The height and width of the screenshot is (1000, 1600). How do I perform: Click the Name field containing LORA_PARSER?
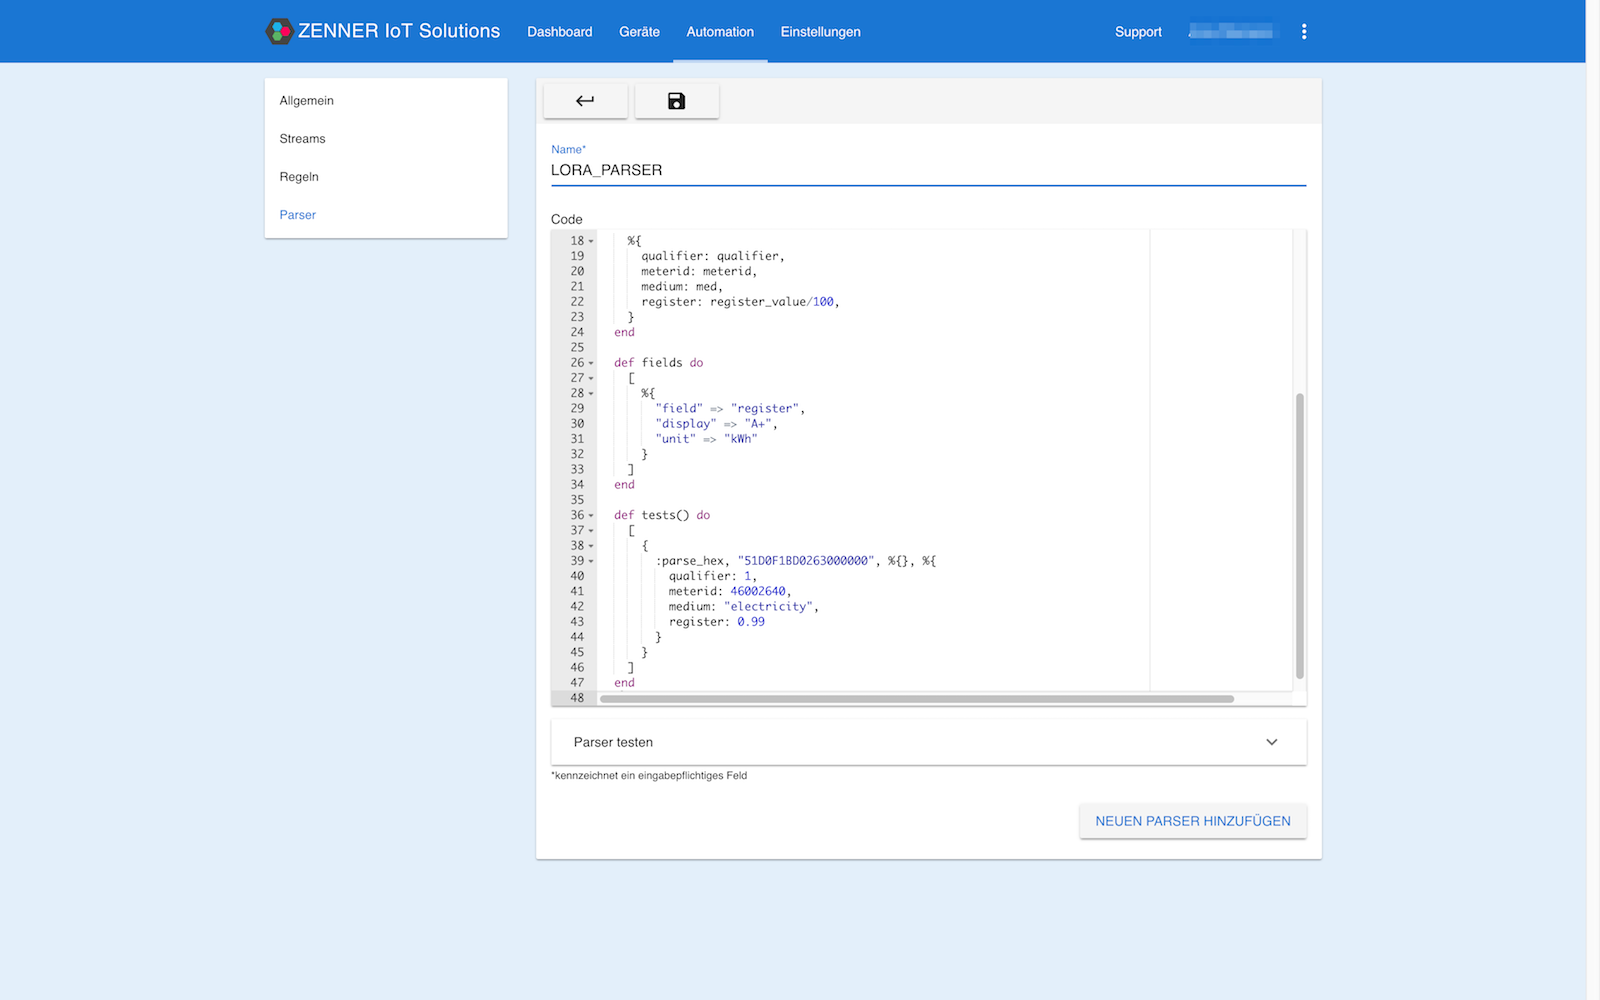928,170
